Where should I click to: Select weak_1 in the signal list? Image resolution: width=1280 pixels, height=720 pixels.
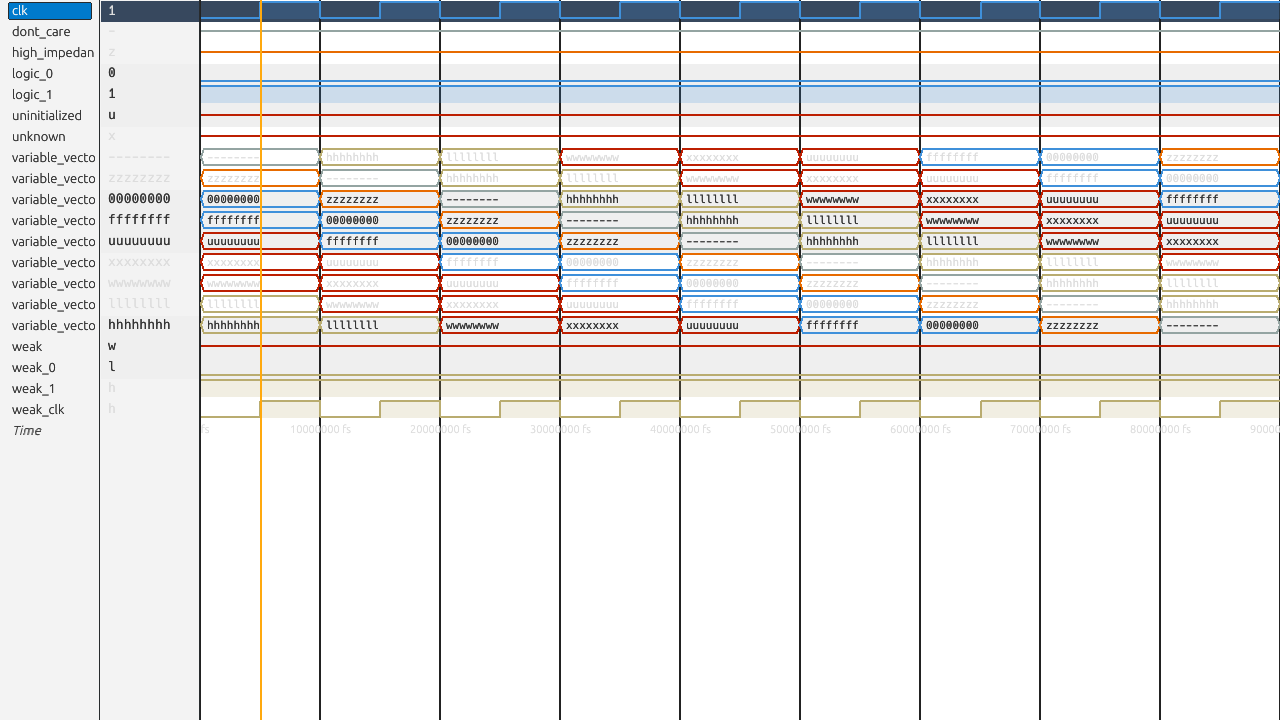[x=33, y=389]
